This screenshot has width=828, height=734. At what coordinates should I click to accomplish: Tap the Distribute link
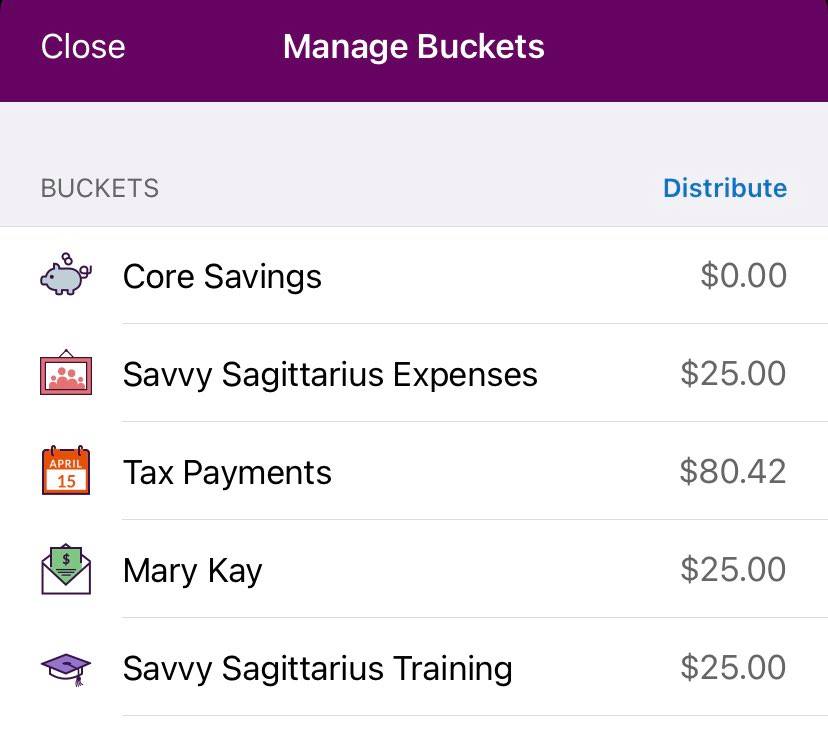point(725,188)
